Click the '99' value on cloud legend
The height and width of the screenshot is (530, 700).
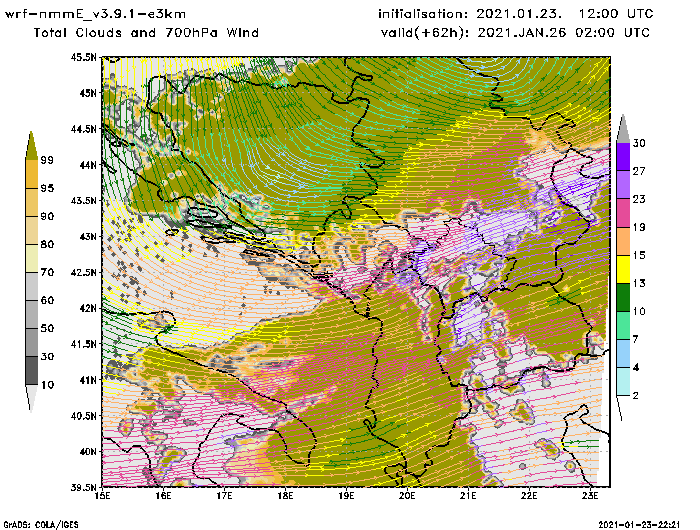[x=47, y=160]
